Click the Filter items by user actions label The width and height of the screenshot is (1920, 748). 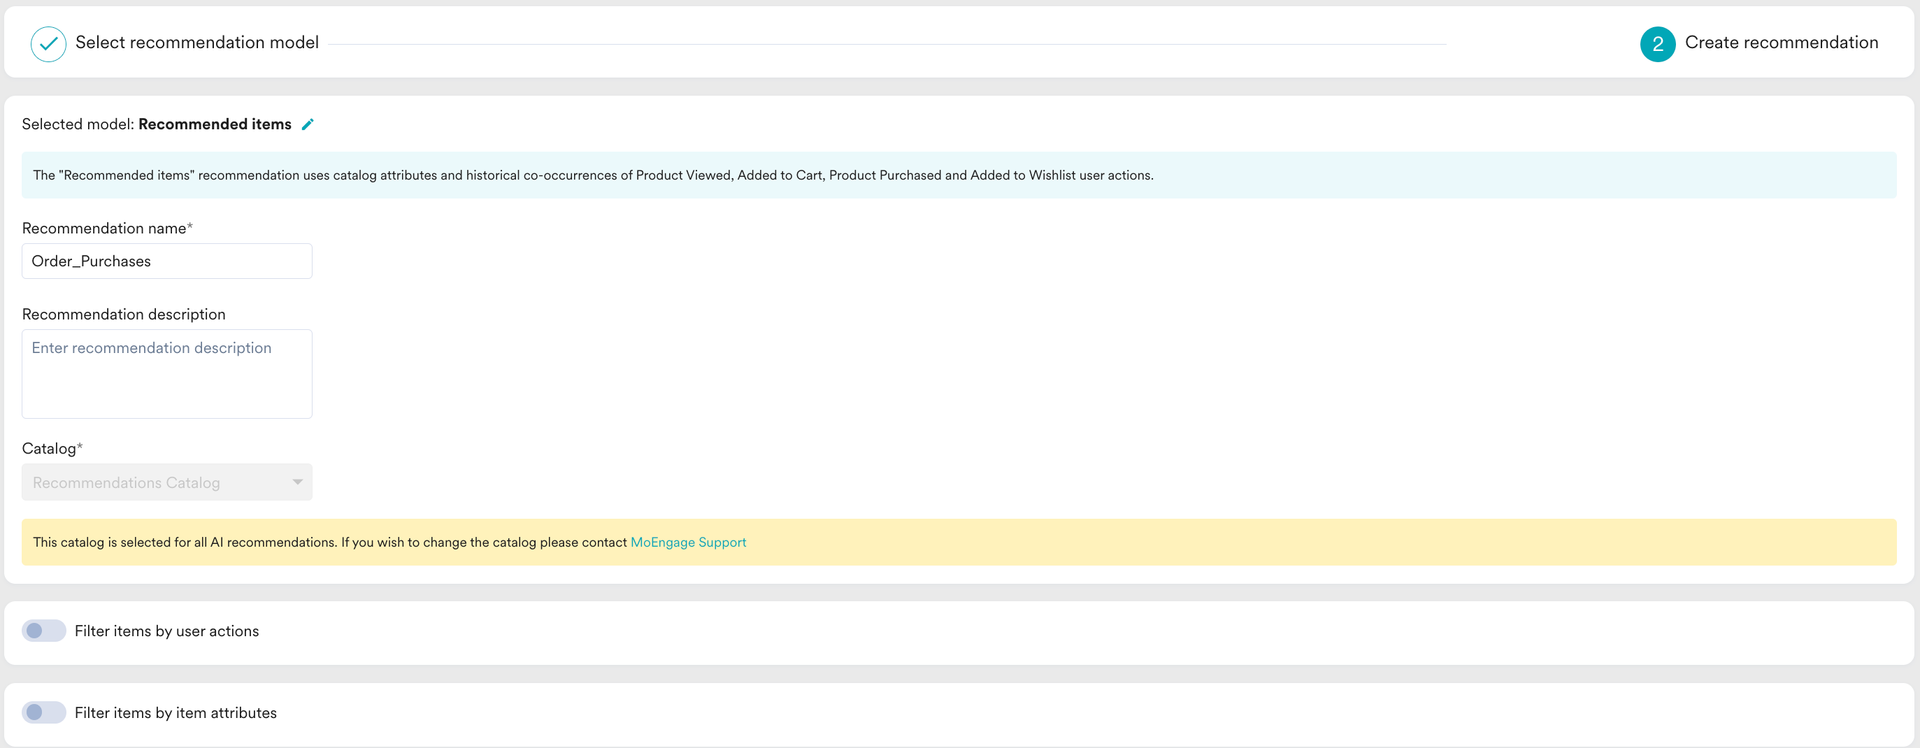[167, 631]
